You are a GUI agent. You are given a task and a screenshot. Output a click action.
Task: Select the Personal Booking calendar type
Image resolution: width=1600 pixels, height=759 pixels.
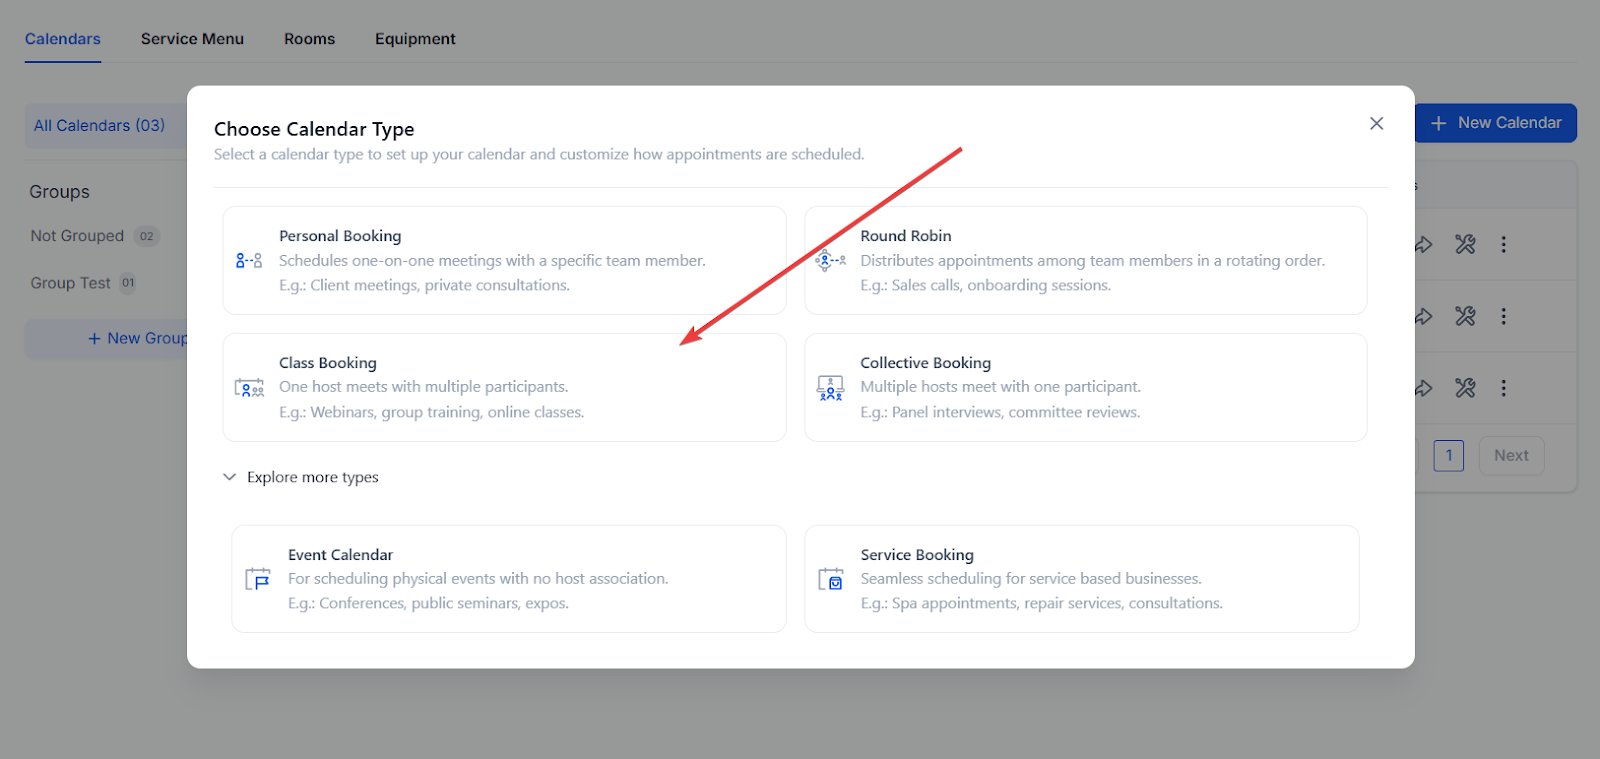pyautogui.click(x=504, y=260)
